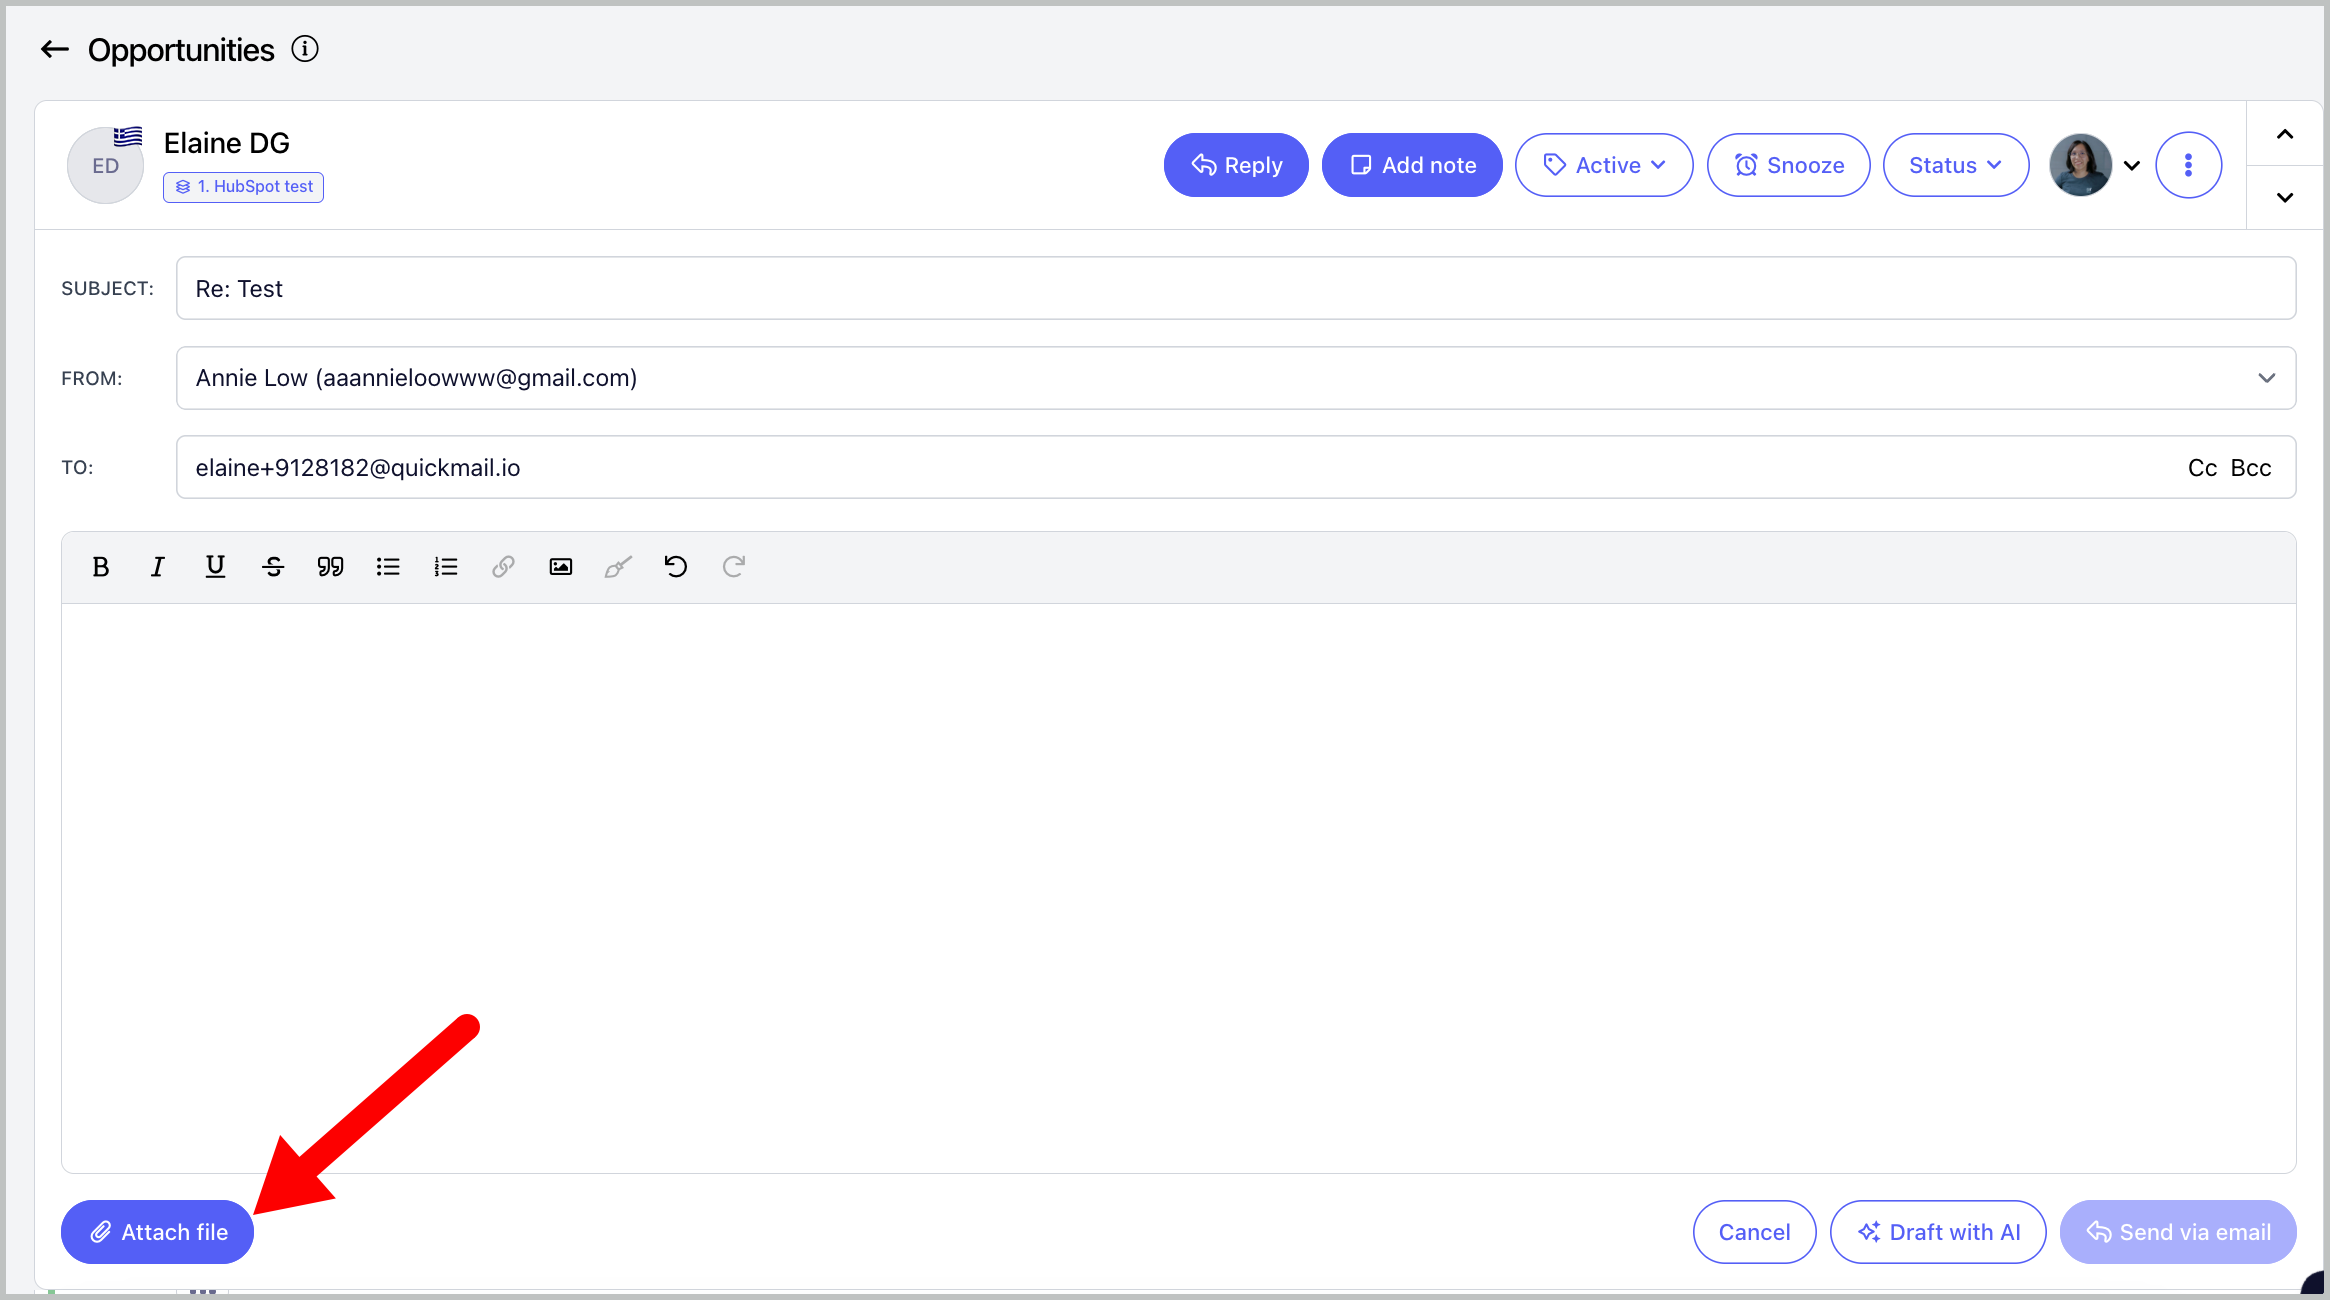Go back from Opportunities page
The image size is (2330, 1300).
pos(55,49)
